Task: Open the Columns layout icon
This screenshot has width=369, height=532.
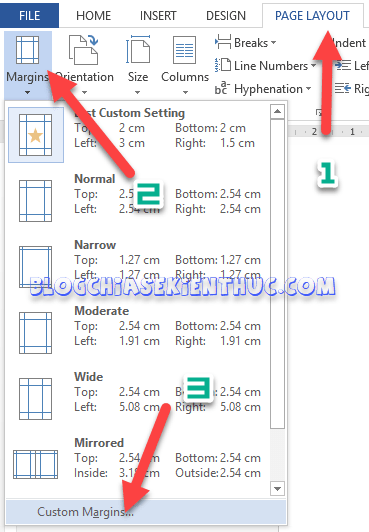Action: point(184,50)
